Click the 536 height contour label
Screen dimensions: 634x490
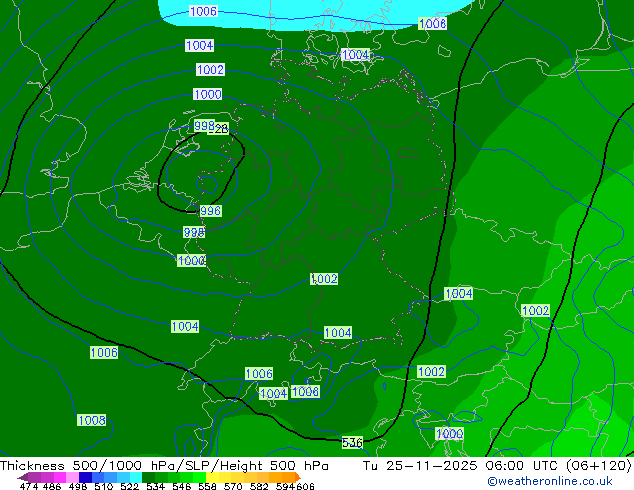tap(352, 443)
